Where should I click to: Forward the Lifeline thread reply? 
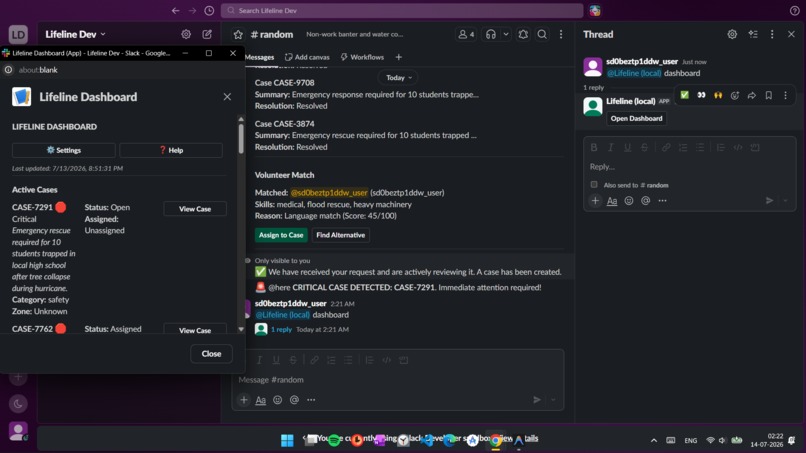pos(752,95)
